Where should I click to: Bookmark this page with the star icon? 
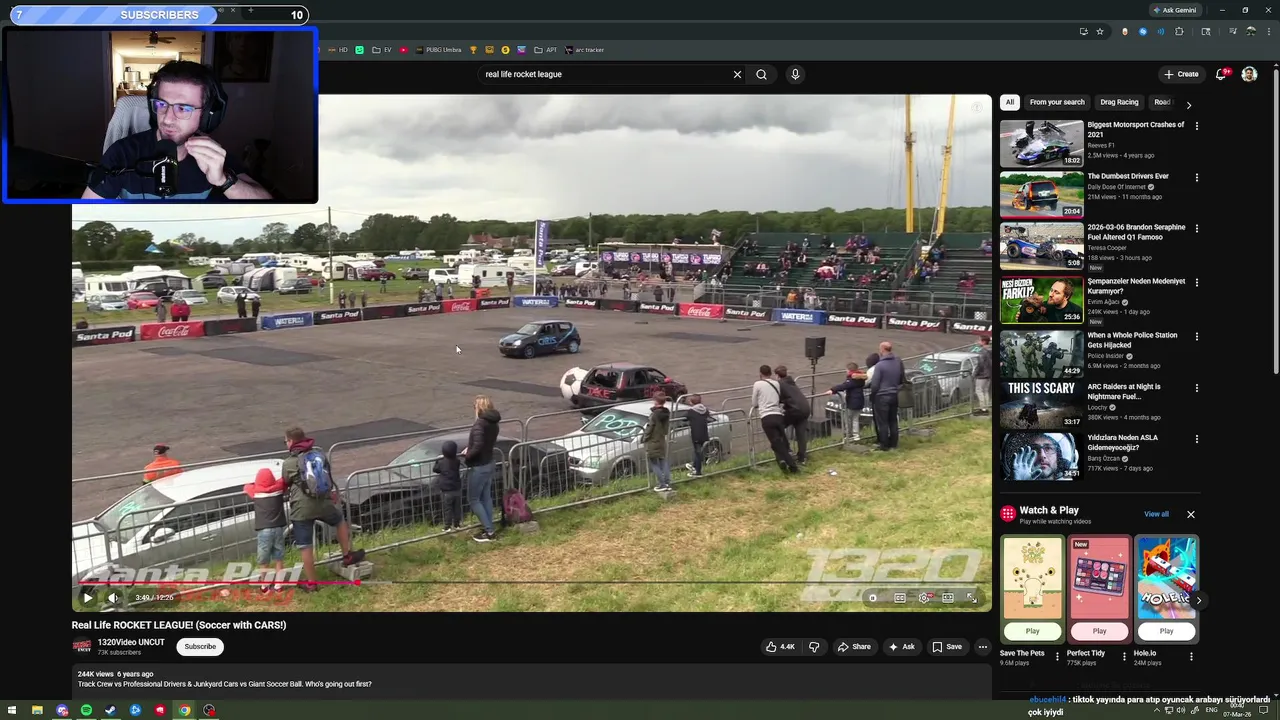point(1100,31)
